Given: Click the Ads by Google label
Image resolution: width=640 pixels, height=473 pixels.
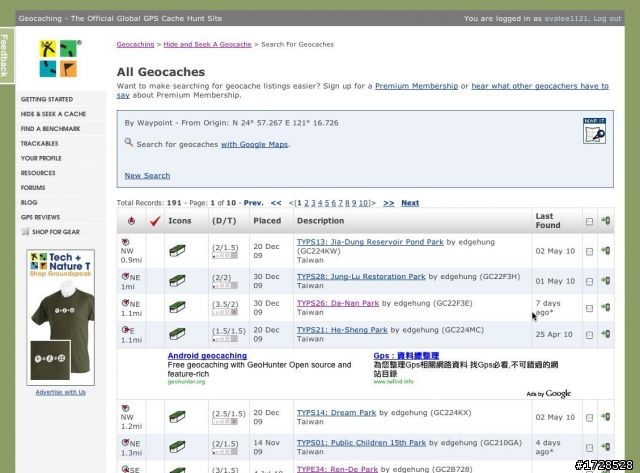Looking at the screenshot, I should pos(549,393).
